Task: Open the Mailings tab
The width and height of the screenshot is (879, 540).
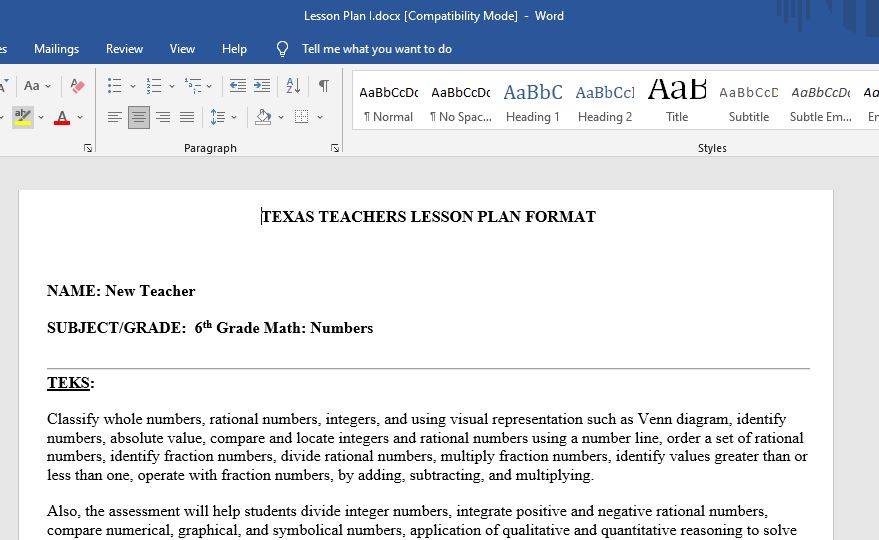Action: point(57,49)
